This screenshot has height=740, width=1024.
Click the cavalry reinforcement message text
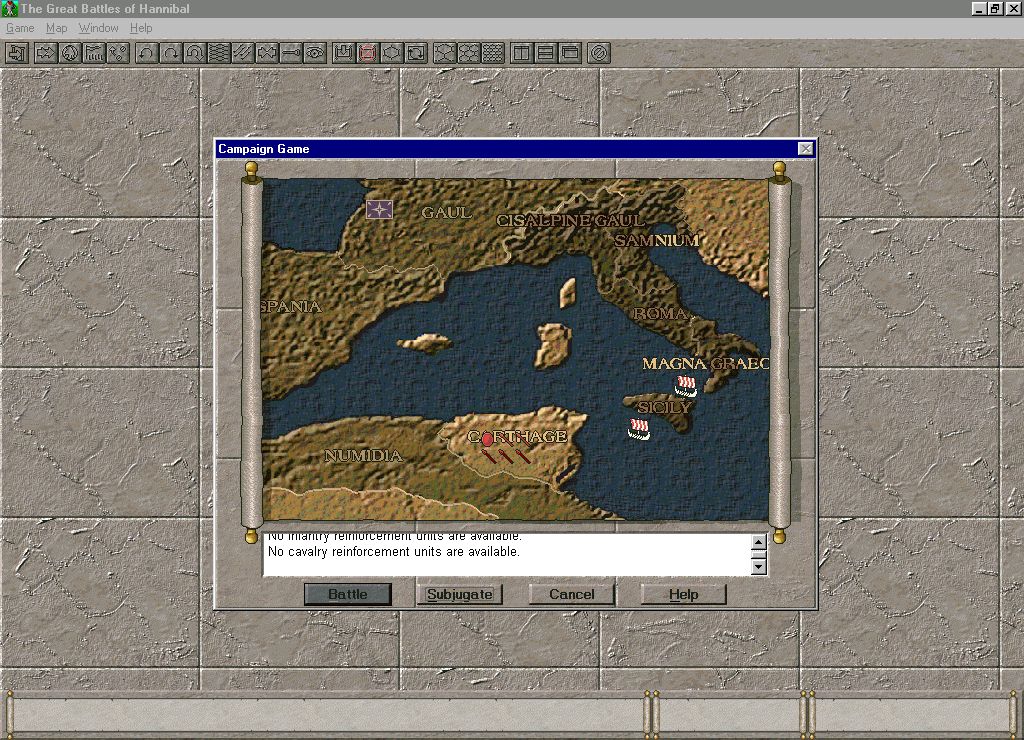click(394, 552)
